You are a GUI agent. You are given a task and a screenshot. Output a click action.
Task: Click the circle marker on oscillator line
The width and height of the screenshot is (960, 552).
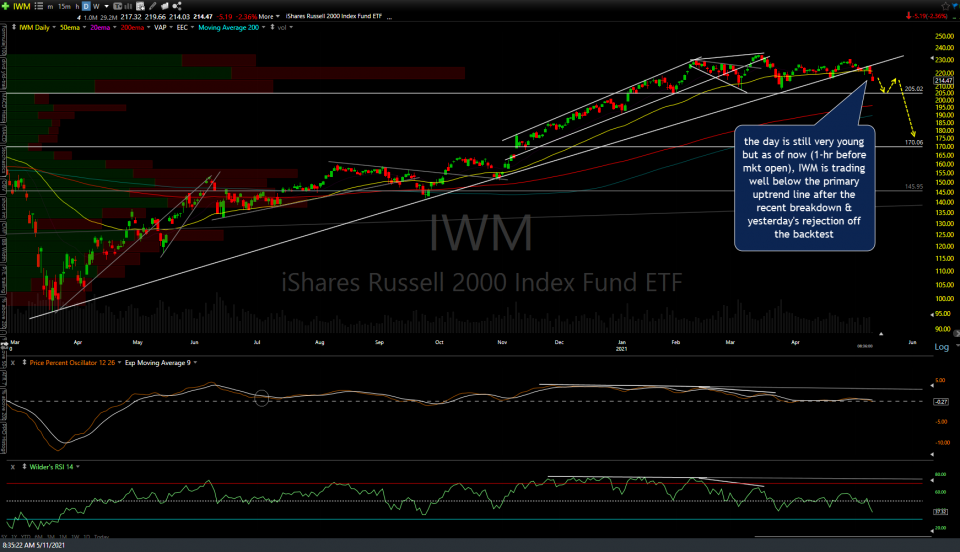pos(261,398)
